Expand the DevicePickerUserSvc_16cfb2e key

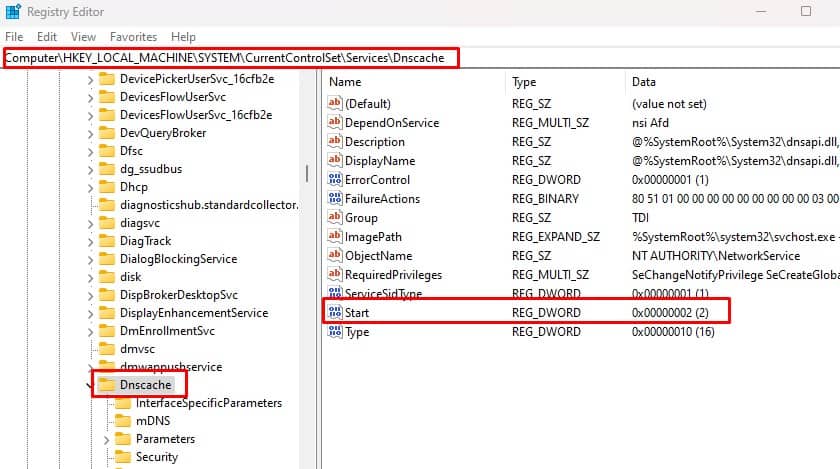90,80
